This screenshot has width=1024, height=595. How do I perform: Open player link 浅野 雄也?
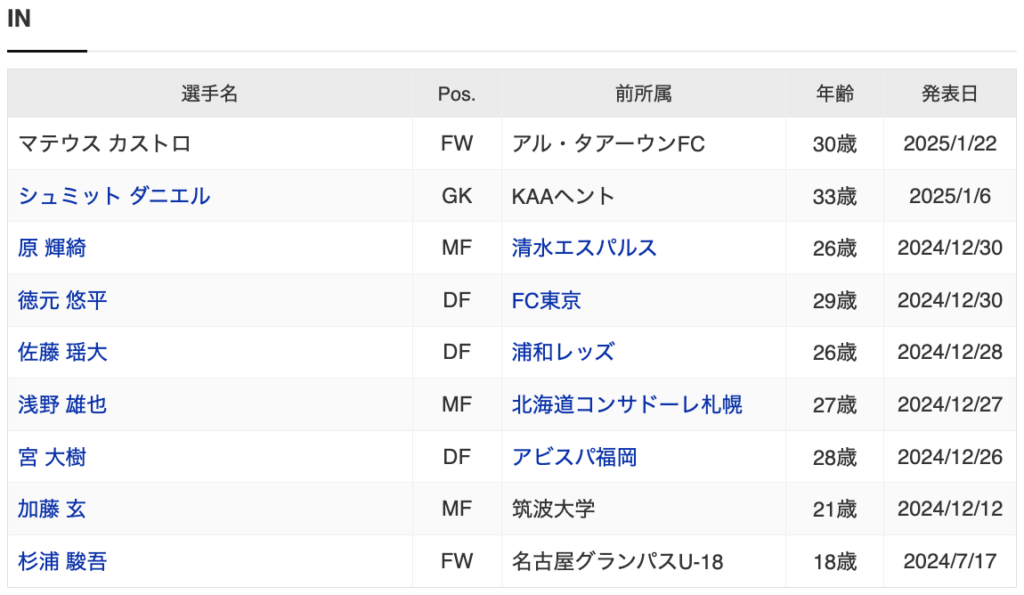(62, 405)
